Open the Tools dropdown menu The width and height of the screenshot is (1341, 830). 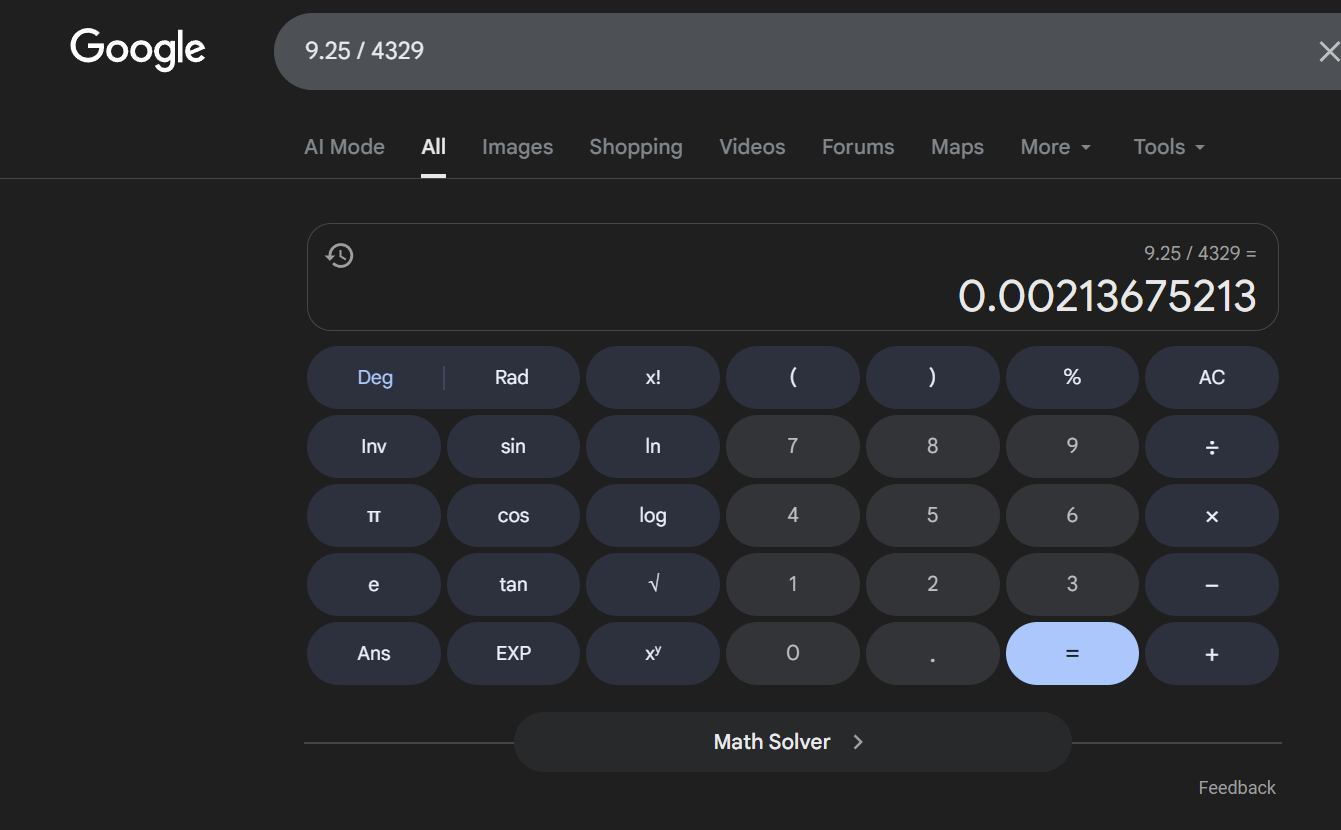point(1168,147)
